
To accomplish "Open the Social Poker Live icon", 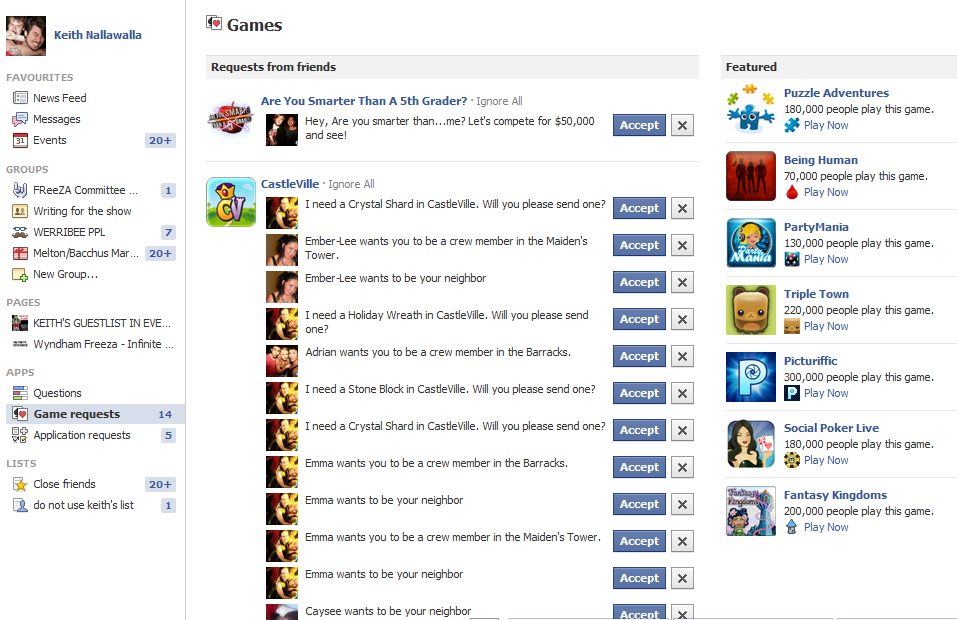I will click(x=751, y=444).
